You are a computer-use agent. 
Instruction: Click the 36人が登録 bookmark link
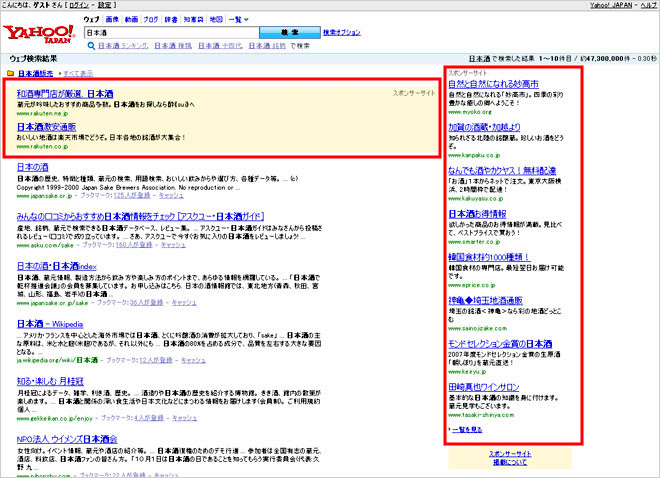pyautogui.click(x=146, y=303)
